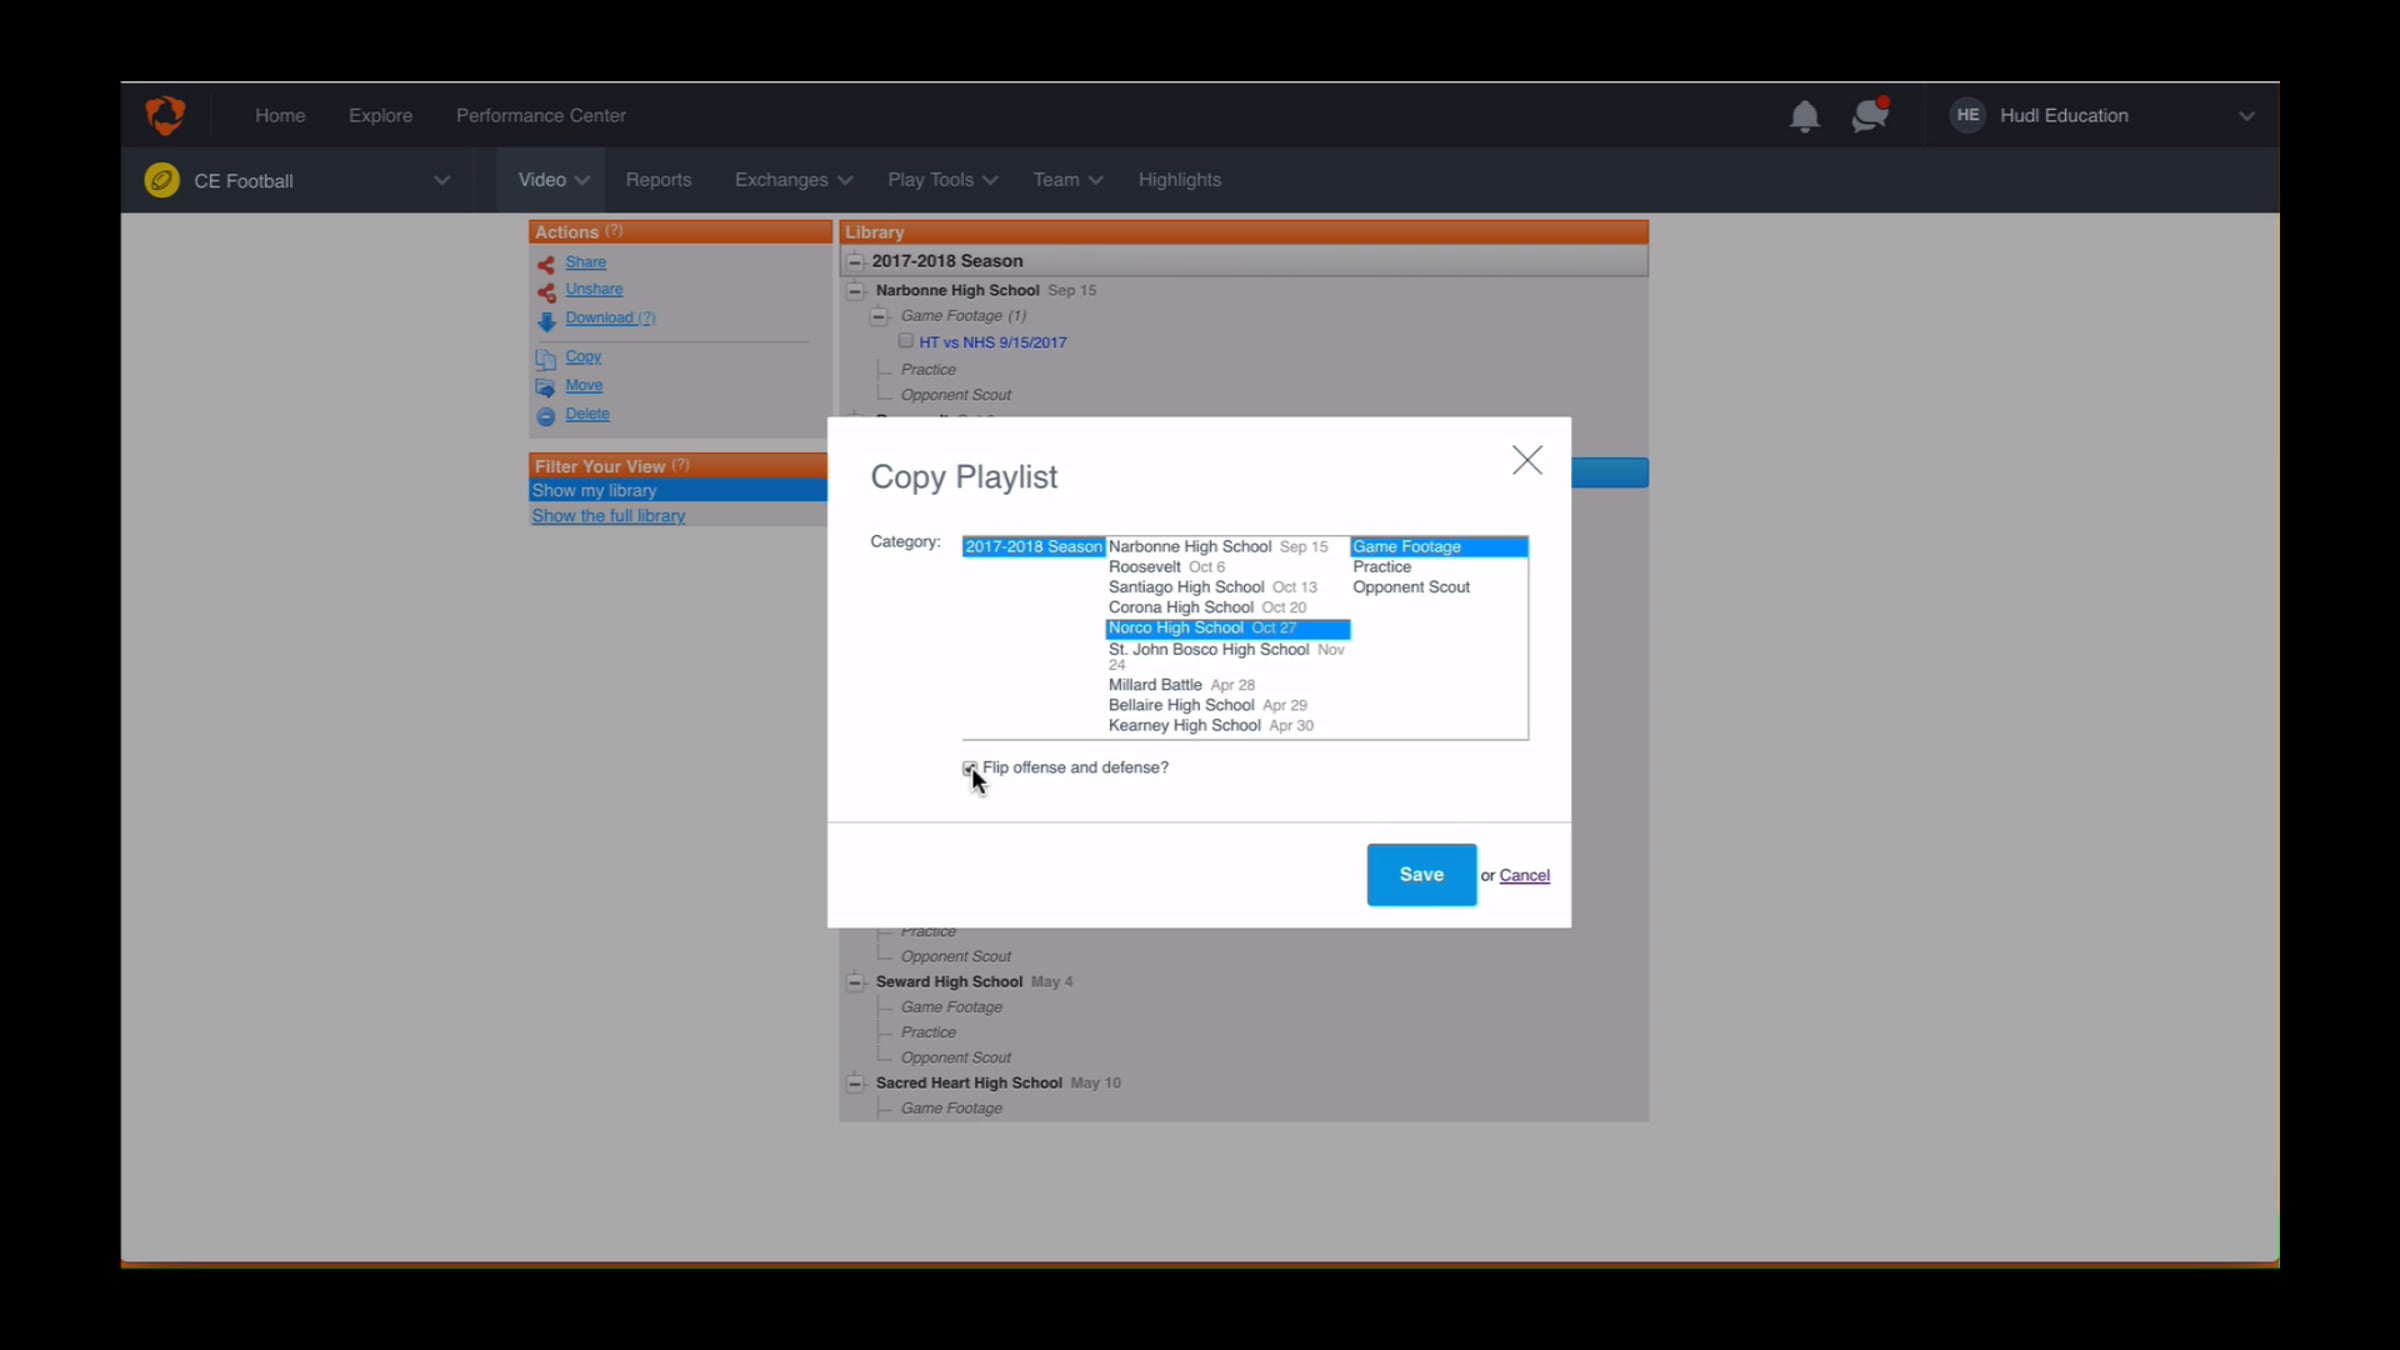2400x1350 pixels.
Task: Toggle Flip offense and defense checkbox
Action: pos(969,768)
